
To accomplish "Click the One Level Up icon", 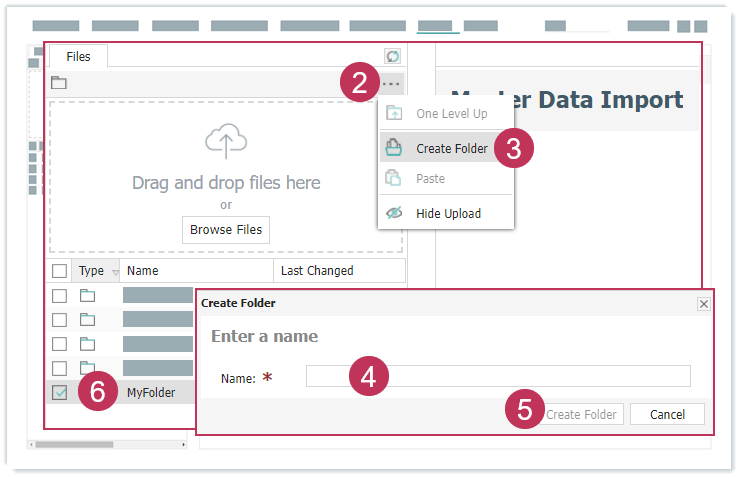I will pyautogui.click(x=394, y=114).
